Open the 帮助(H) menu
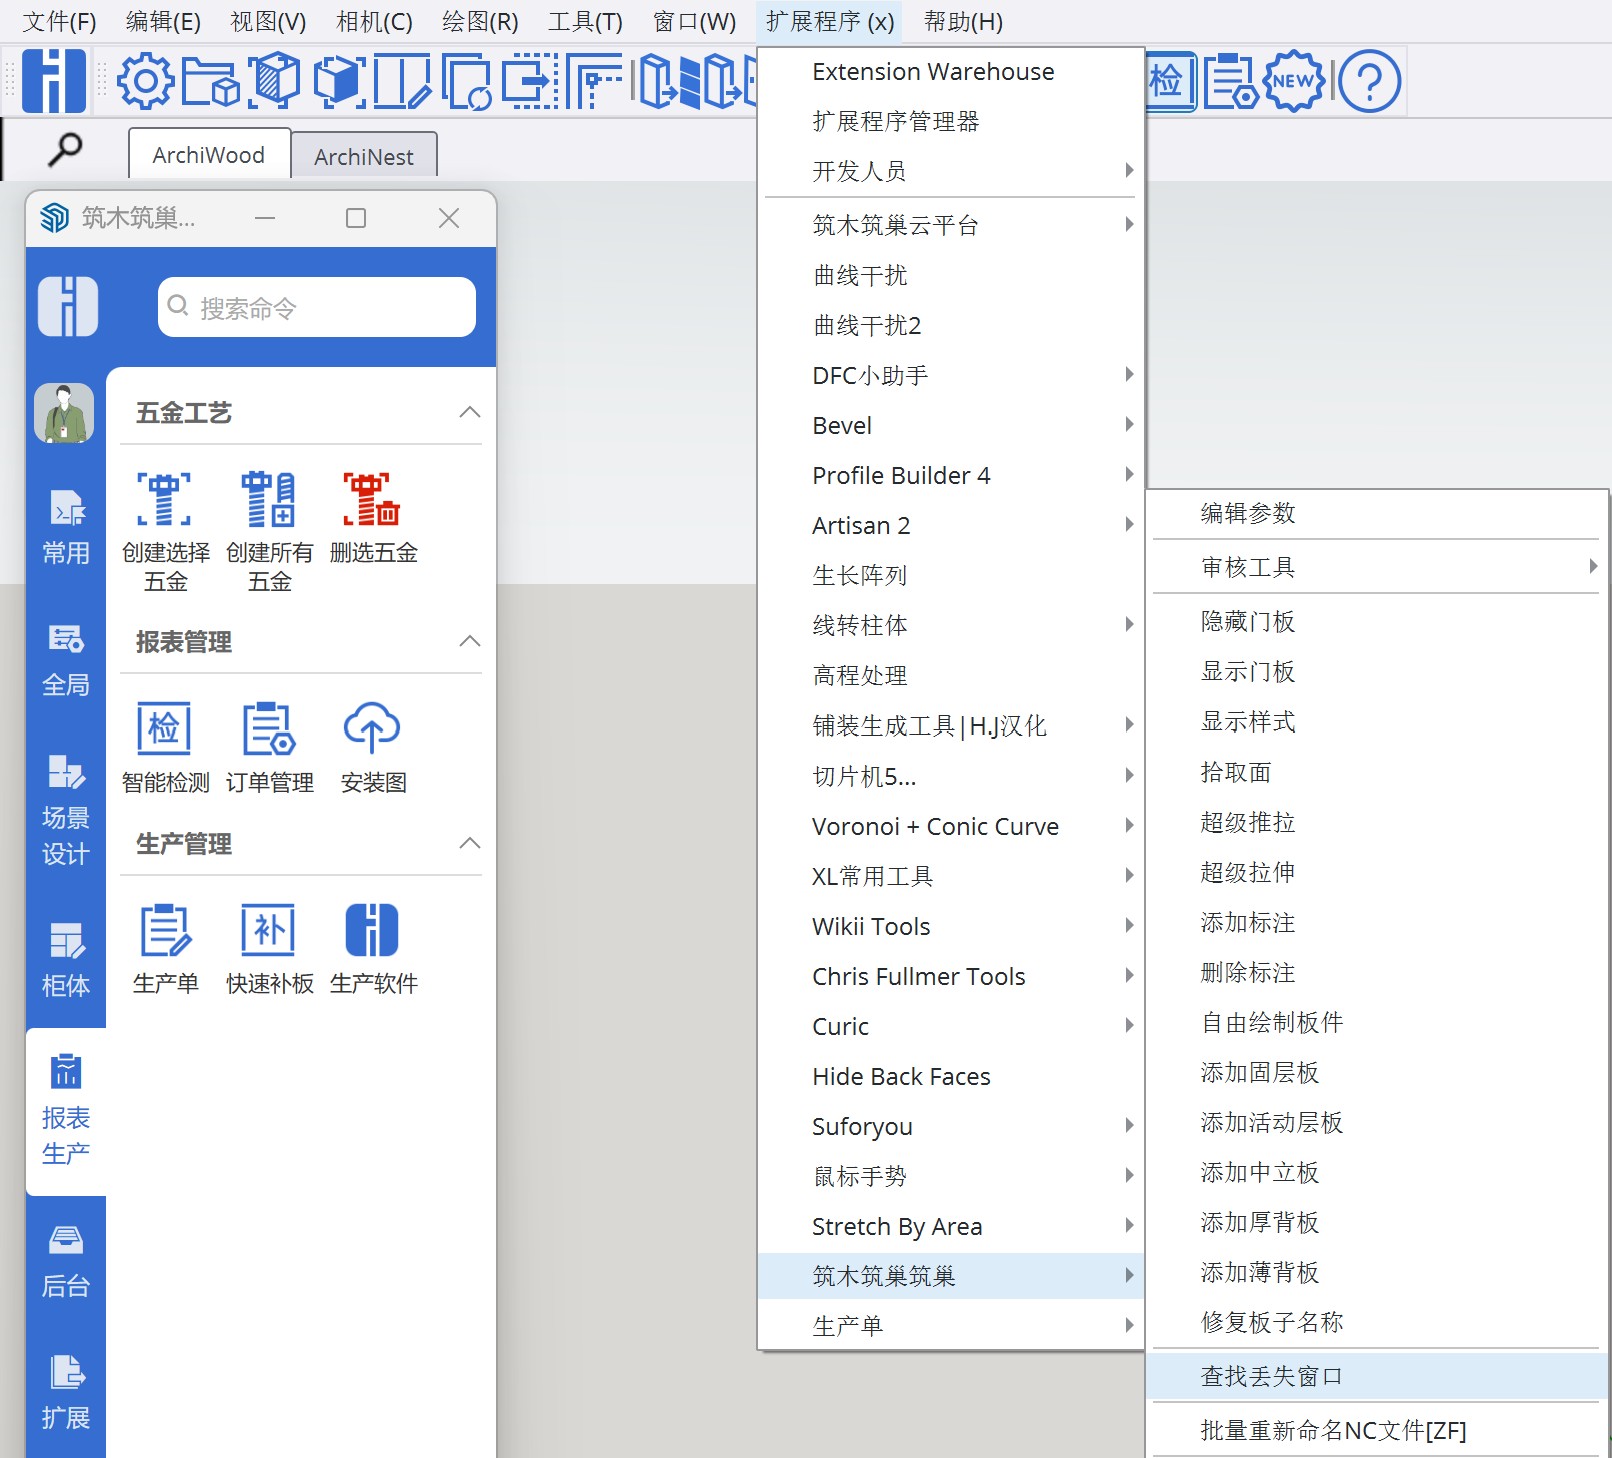Viewport: 1612px width, 1458px height. click(x=960, y=20)
